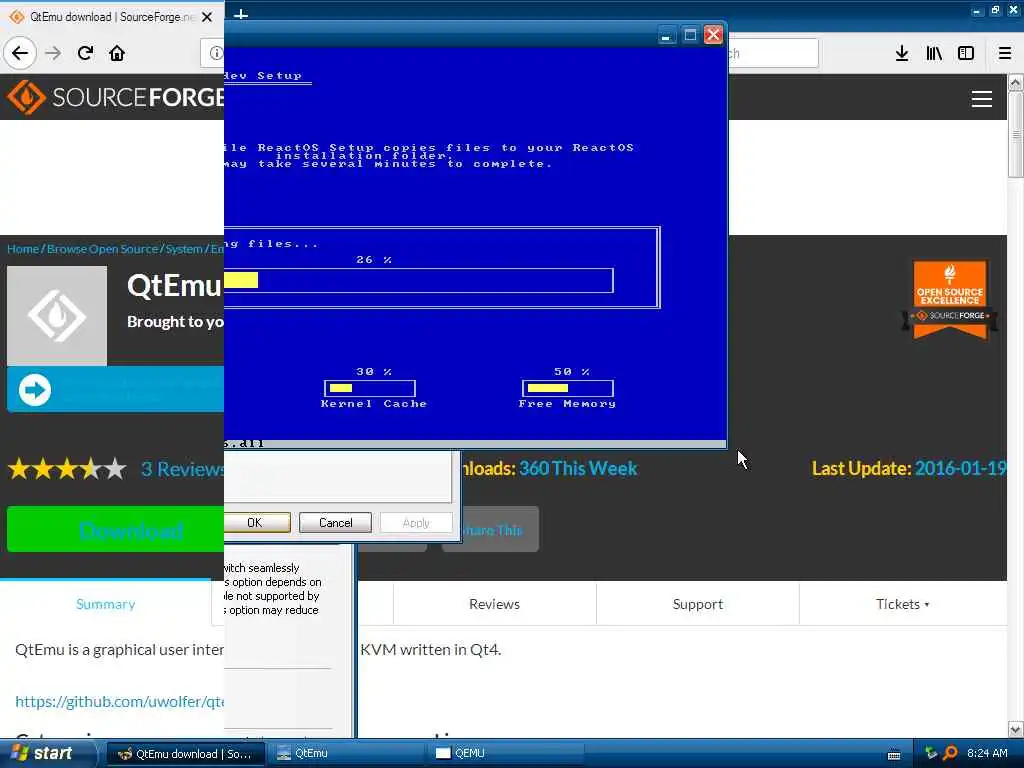Maximize the QEMU window
Screen dimensions: 1024x768
(x=690, y=35)
